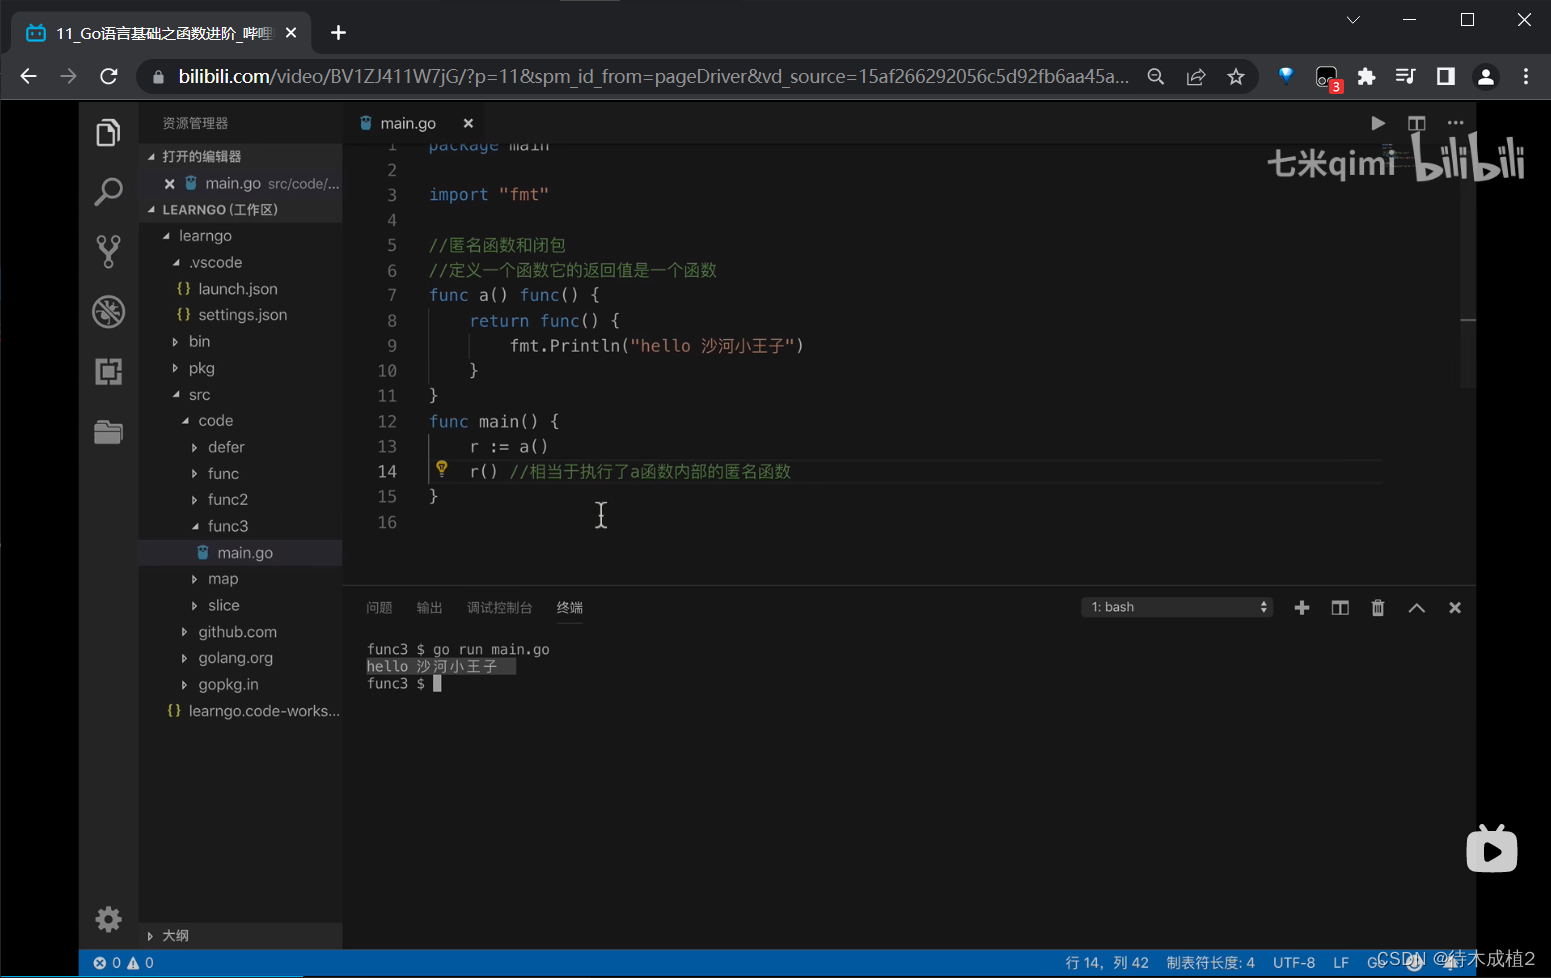Open the browser side panel icon
1551x978 pixels.
coord(1445,76)
